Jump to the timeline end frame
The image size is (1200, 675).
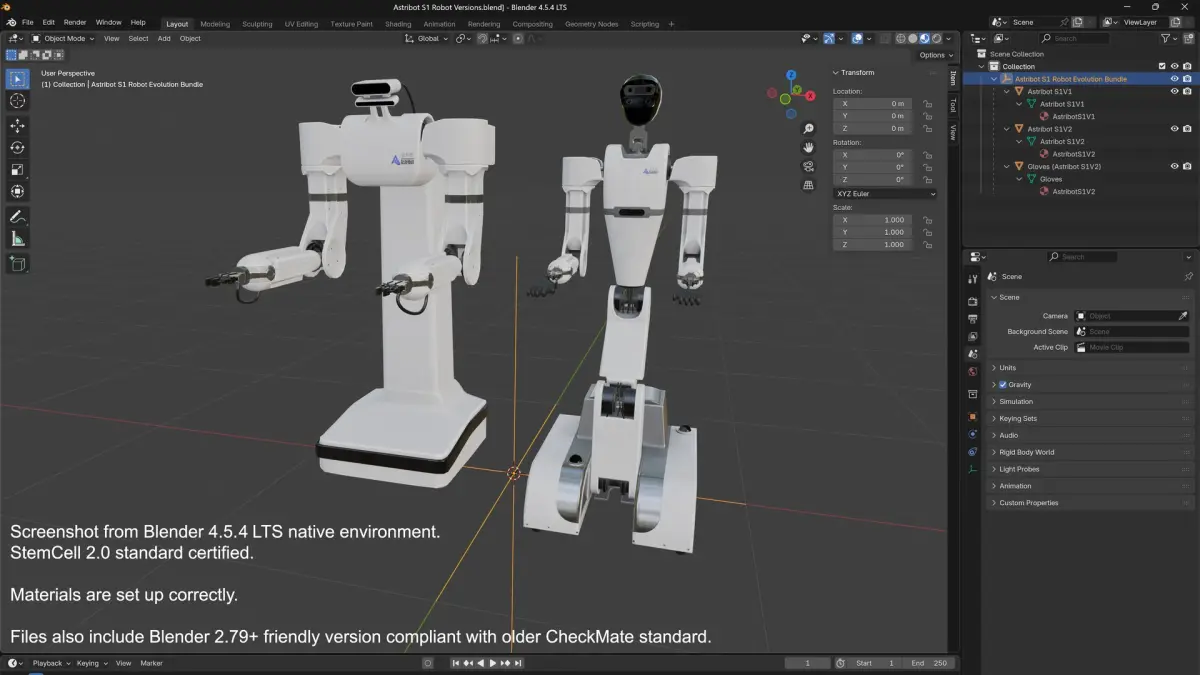pos(518,663)
